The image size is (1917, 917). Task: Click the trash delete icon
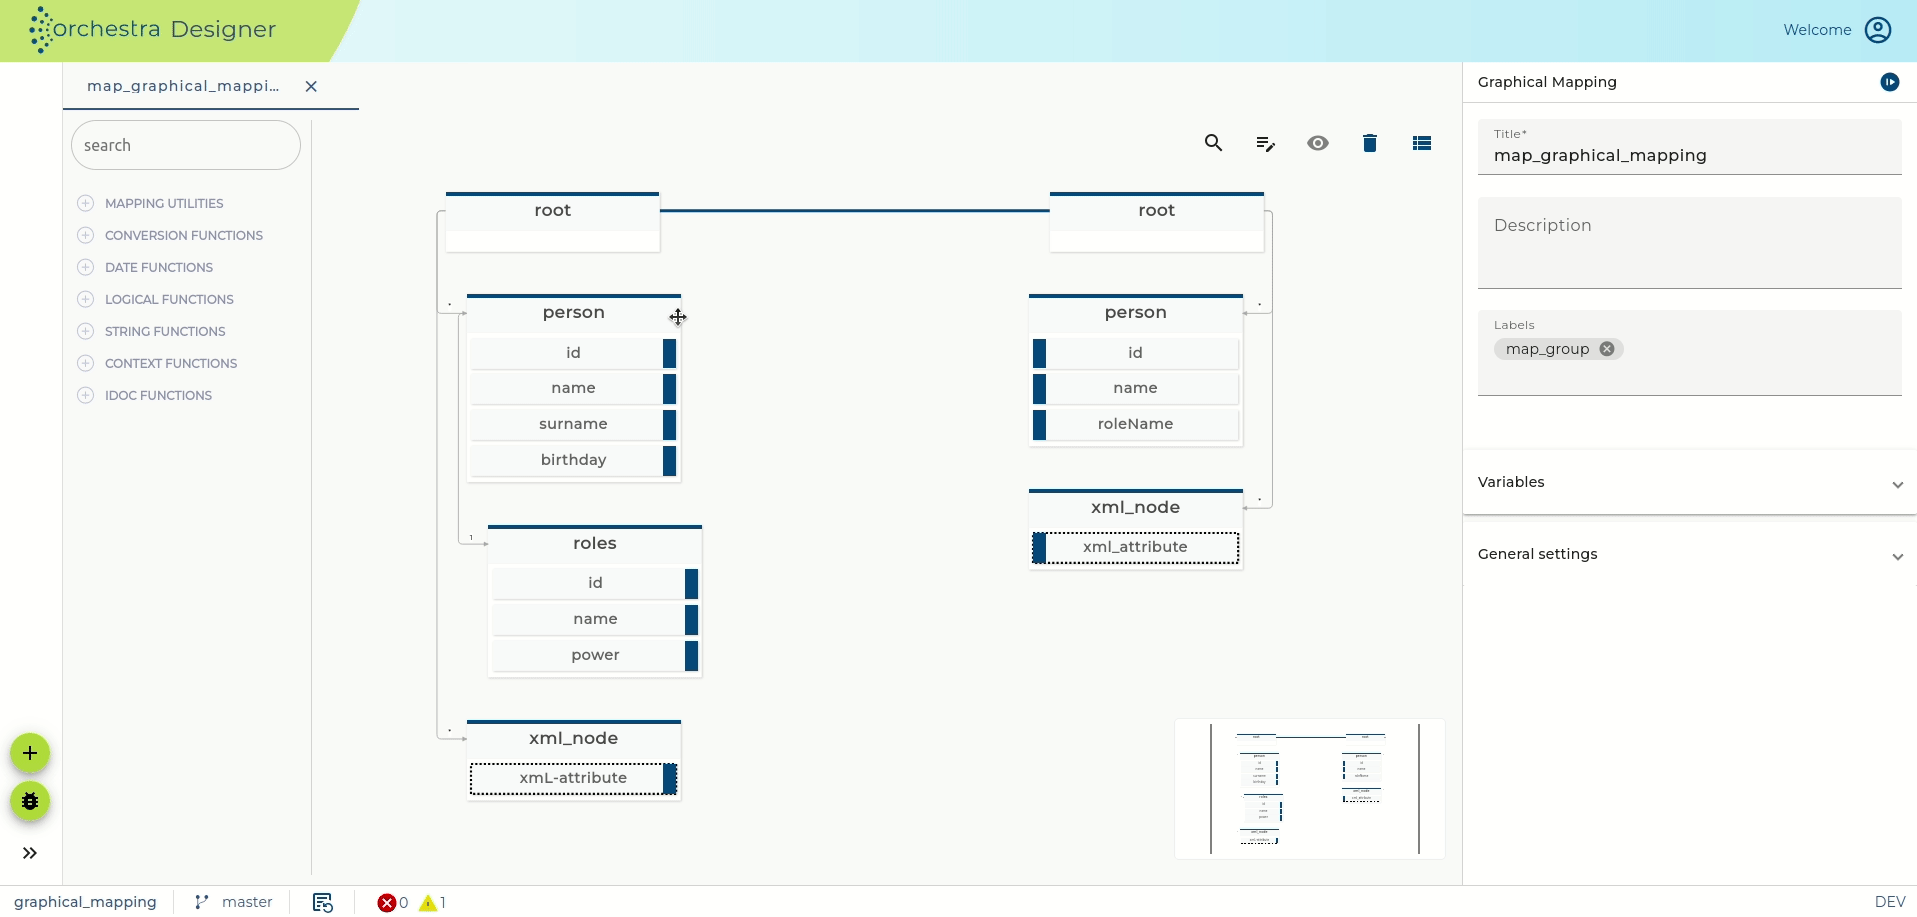1370,143
